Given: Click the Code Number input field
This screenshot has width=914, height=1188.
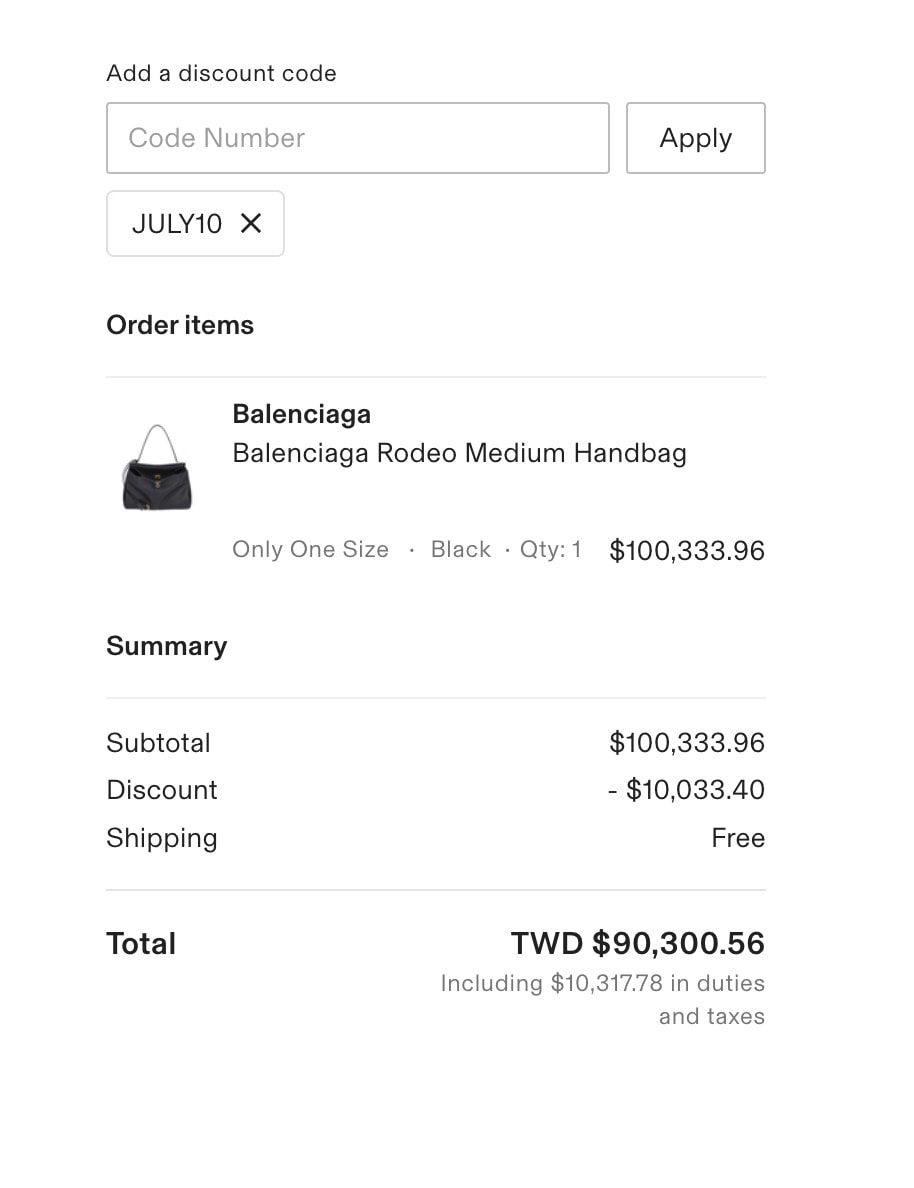Looking at the screenshot, I should (358, 138).
